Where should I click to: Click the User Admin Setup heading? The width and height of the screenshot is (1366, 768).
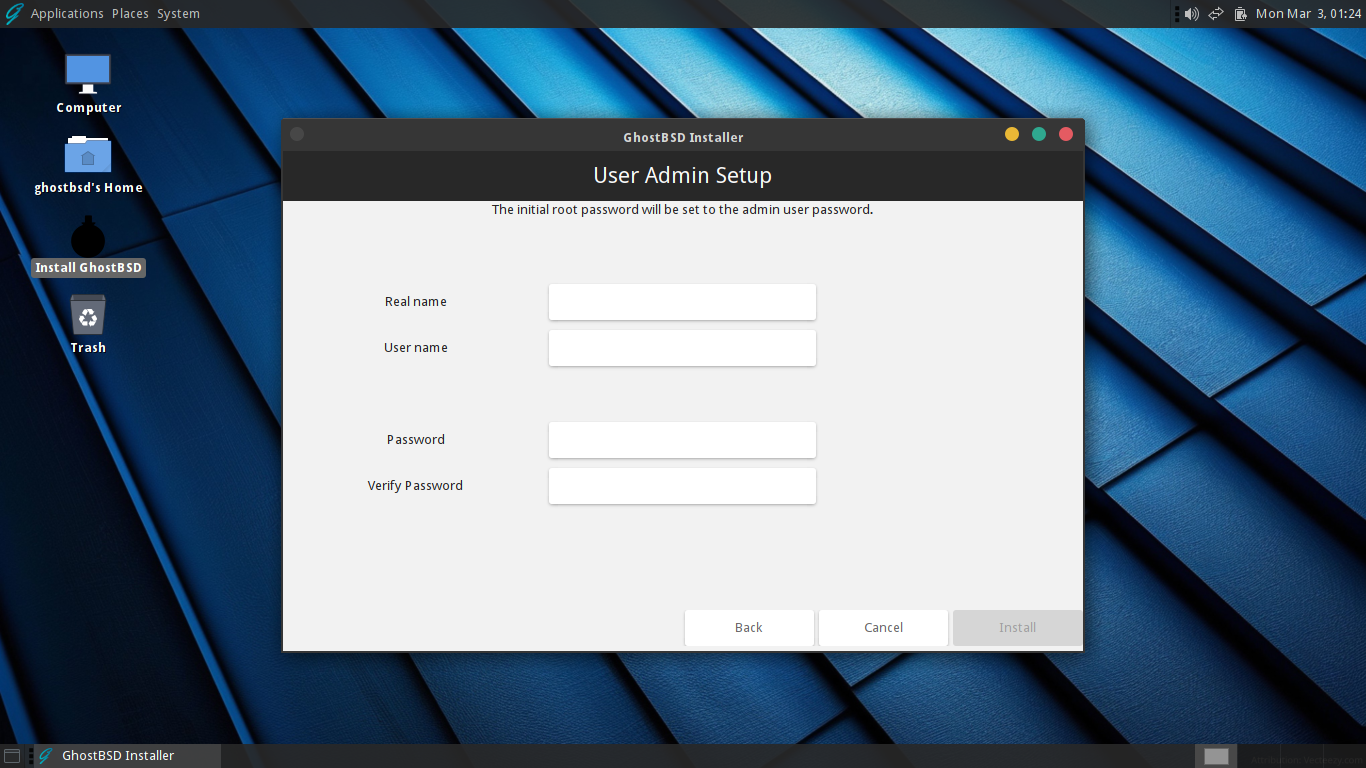click(683, 176)
